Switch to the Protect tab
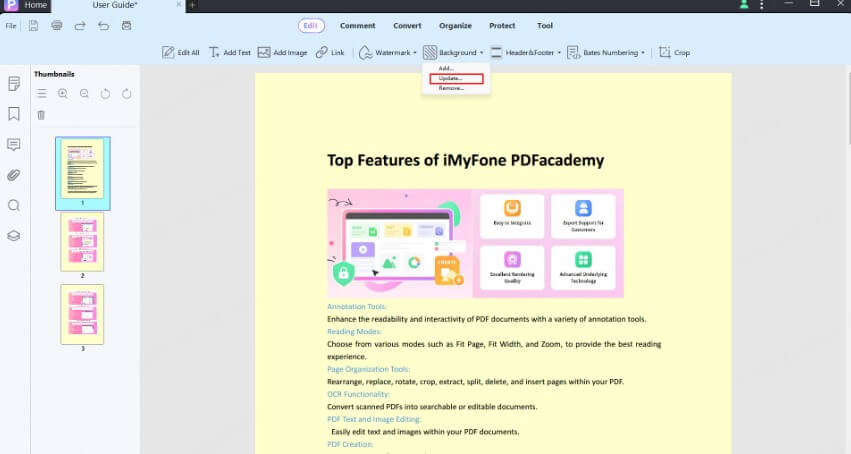This screenshot has height=454, width=851. [x=502, y=25]
